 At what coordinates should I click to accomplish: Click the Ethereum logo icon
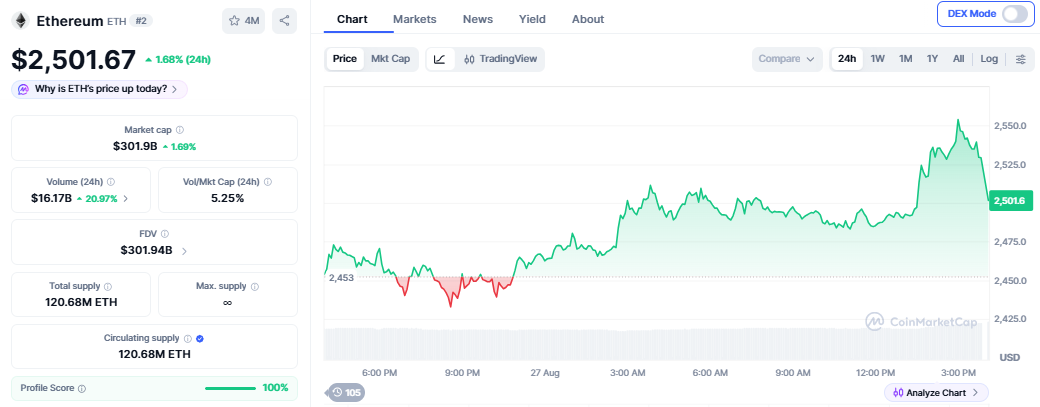[21, 21]
